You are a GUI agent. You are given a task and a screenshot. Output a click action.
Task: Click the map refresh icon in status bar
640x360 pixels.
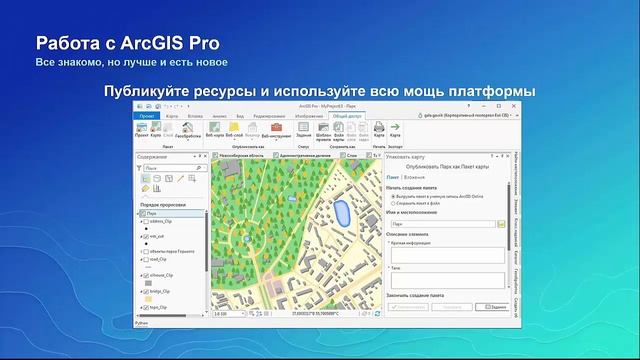coord(377,313)
